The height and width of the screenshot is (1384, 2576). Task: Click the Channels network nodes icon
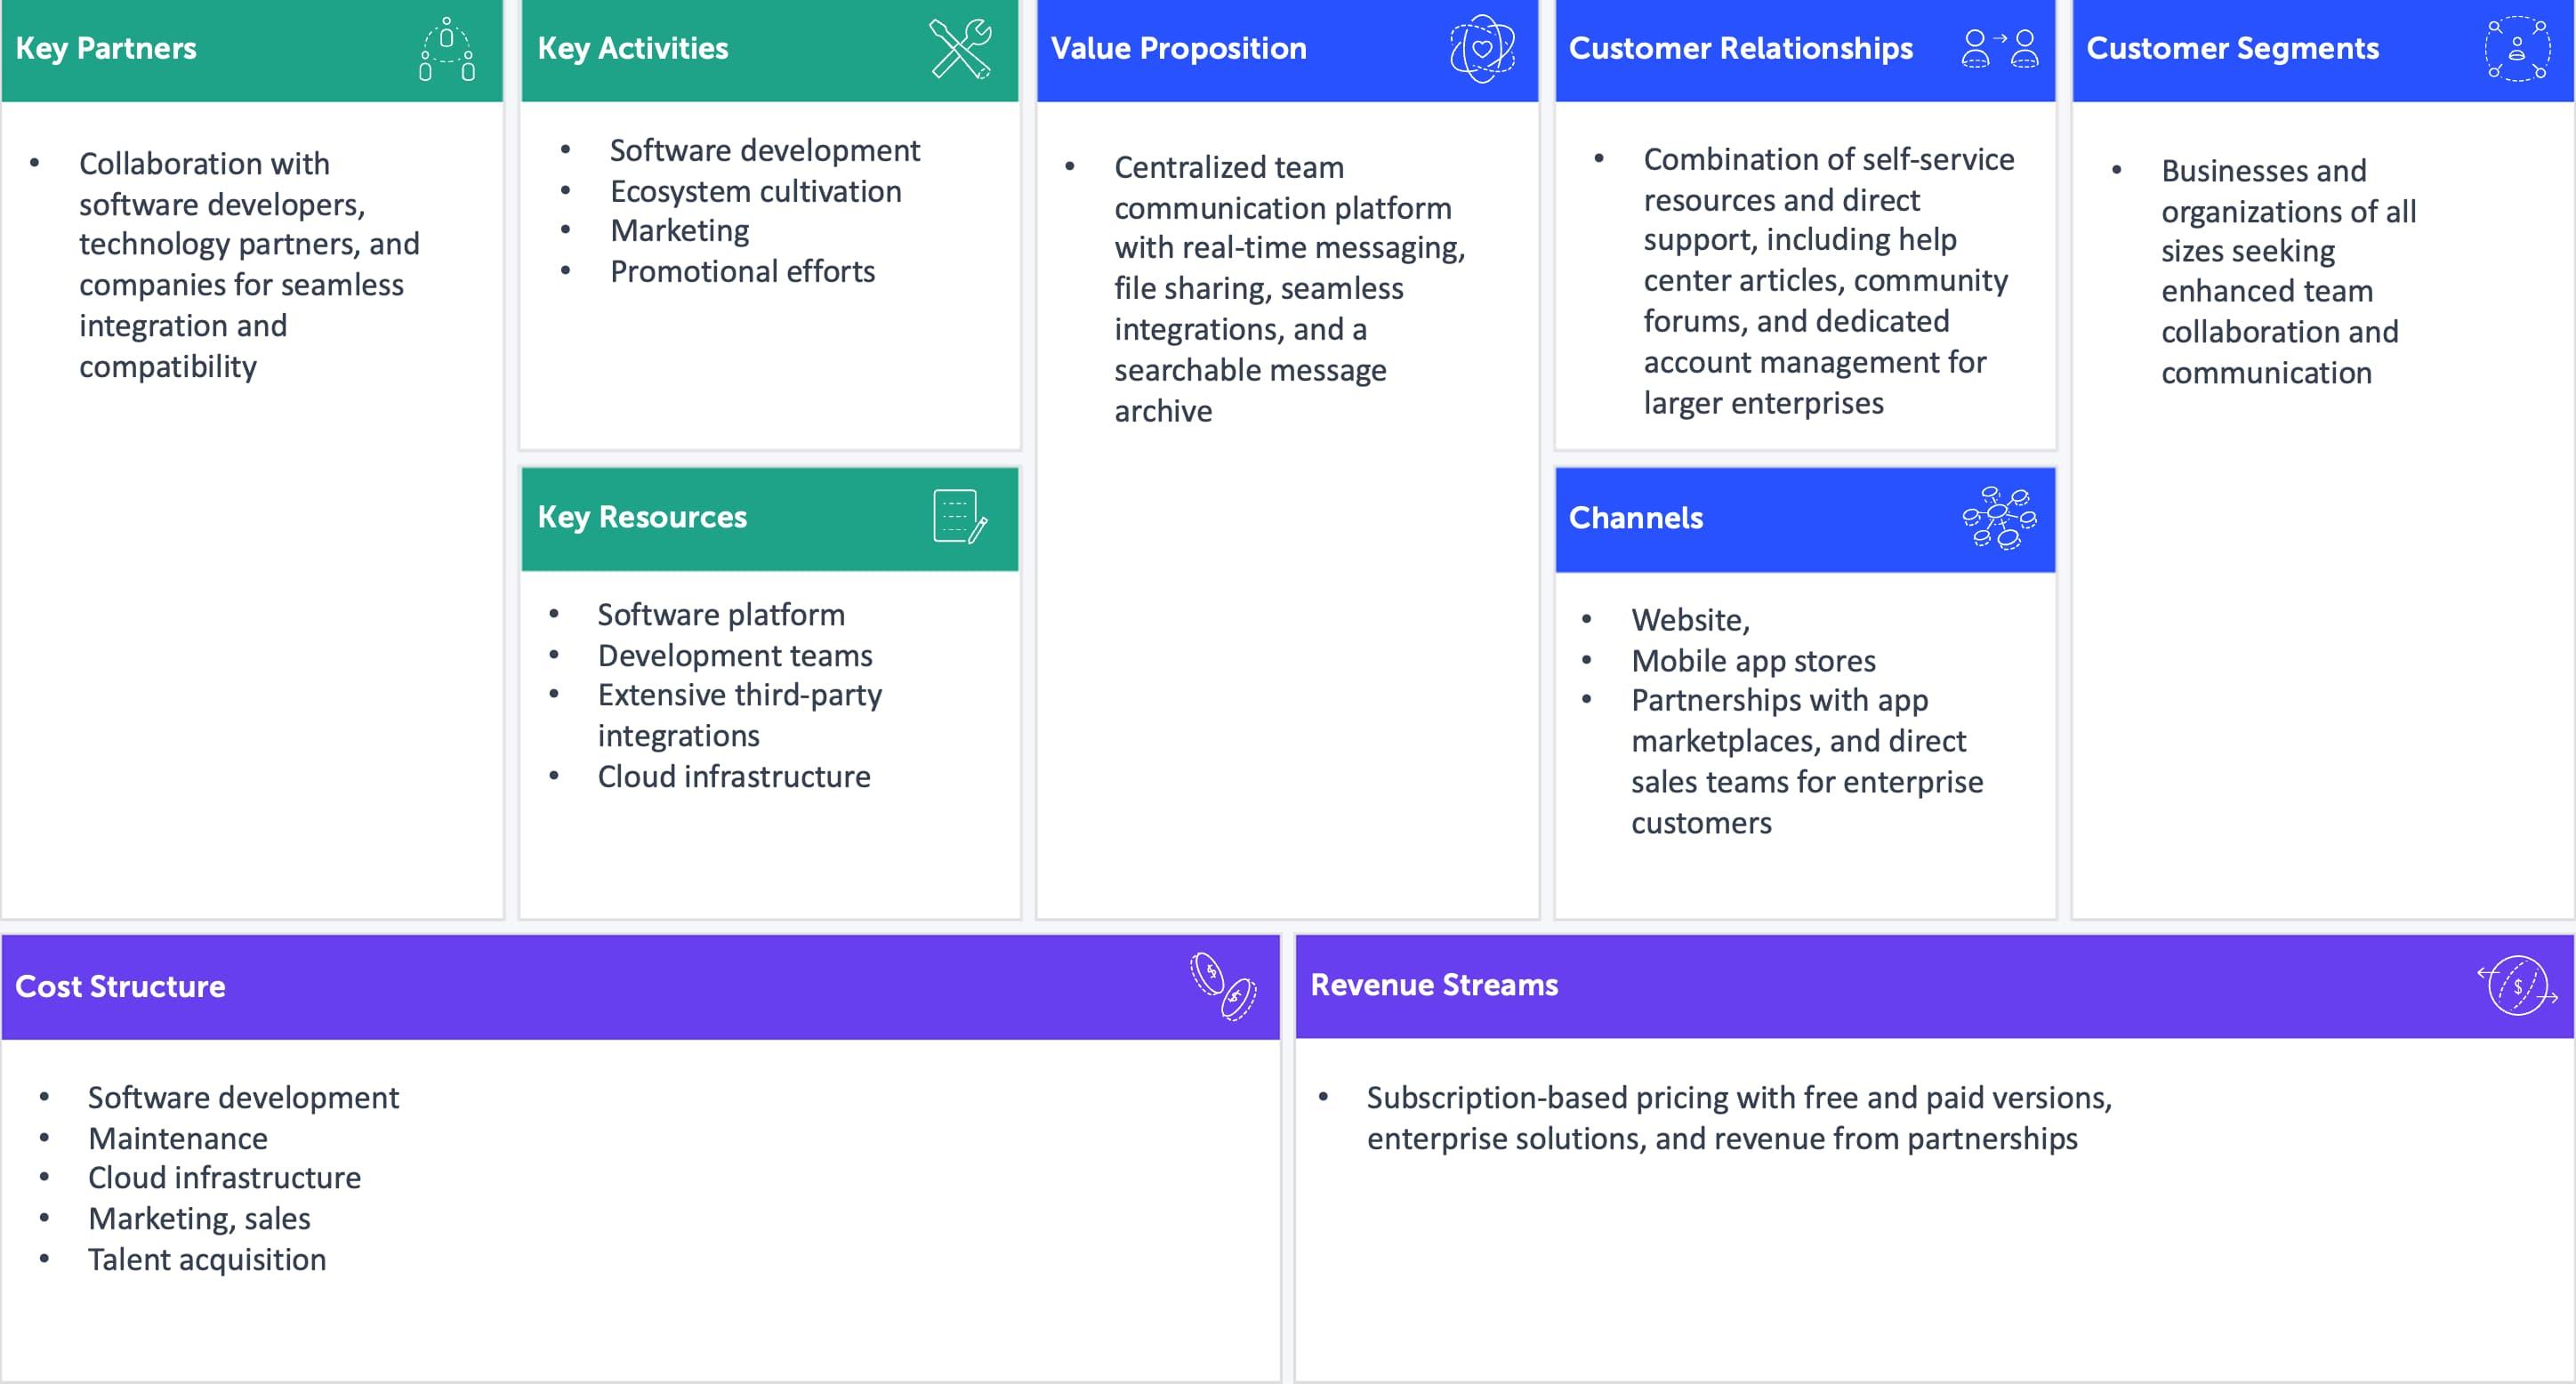click(x=1999, y=517)
